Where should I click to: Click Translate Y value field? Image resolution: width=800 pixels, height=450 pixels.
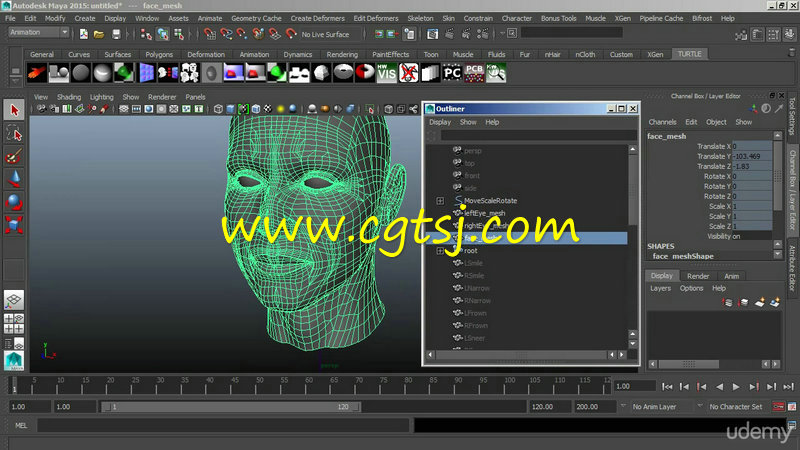(x=752, y=156)
